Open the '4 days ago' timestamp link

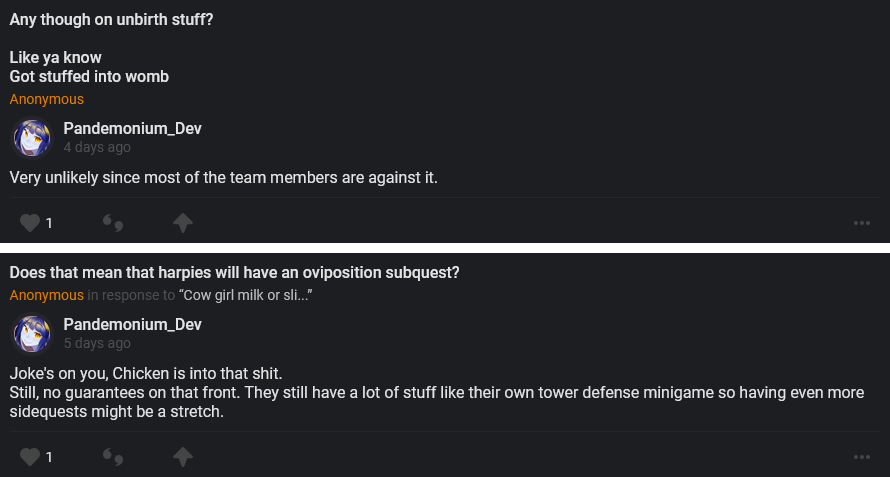tap(97, 147)
